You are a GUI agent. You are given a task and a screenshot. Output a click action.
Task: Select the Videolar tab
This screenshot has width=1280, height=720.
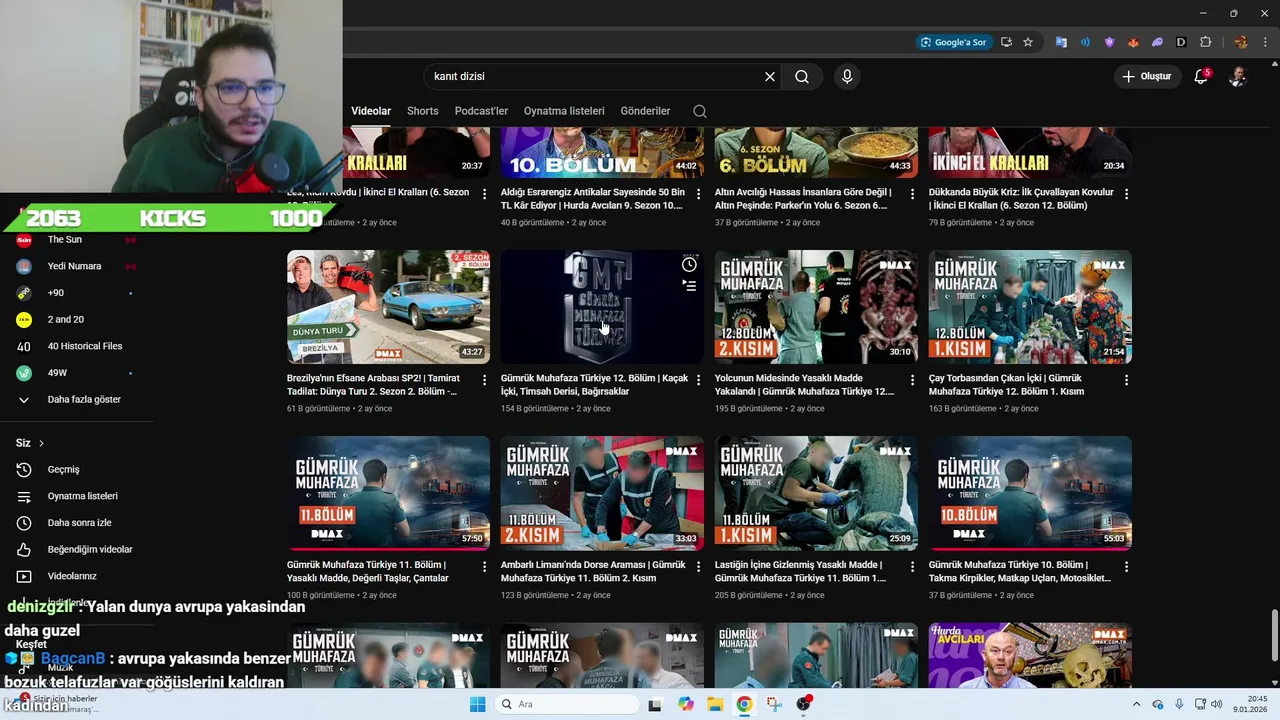[371, 111]
